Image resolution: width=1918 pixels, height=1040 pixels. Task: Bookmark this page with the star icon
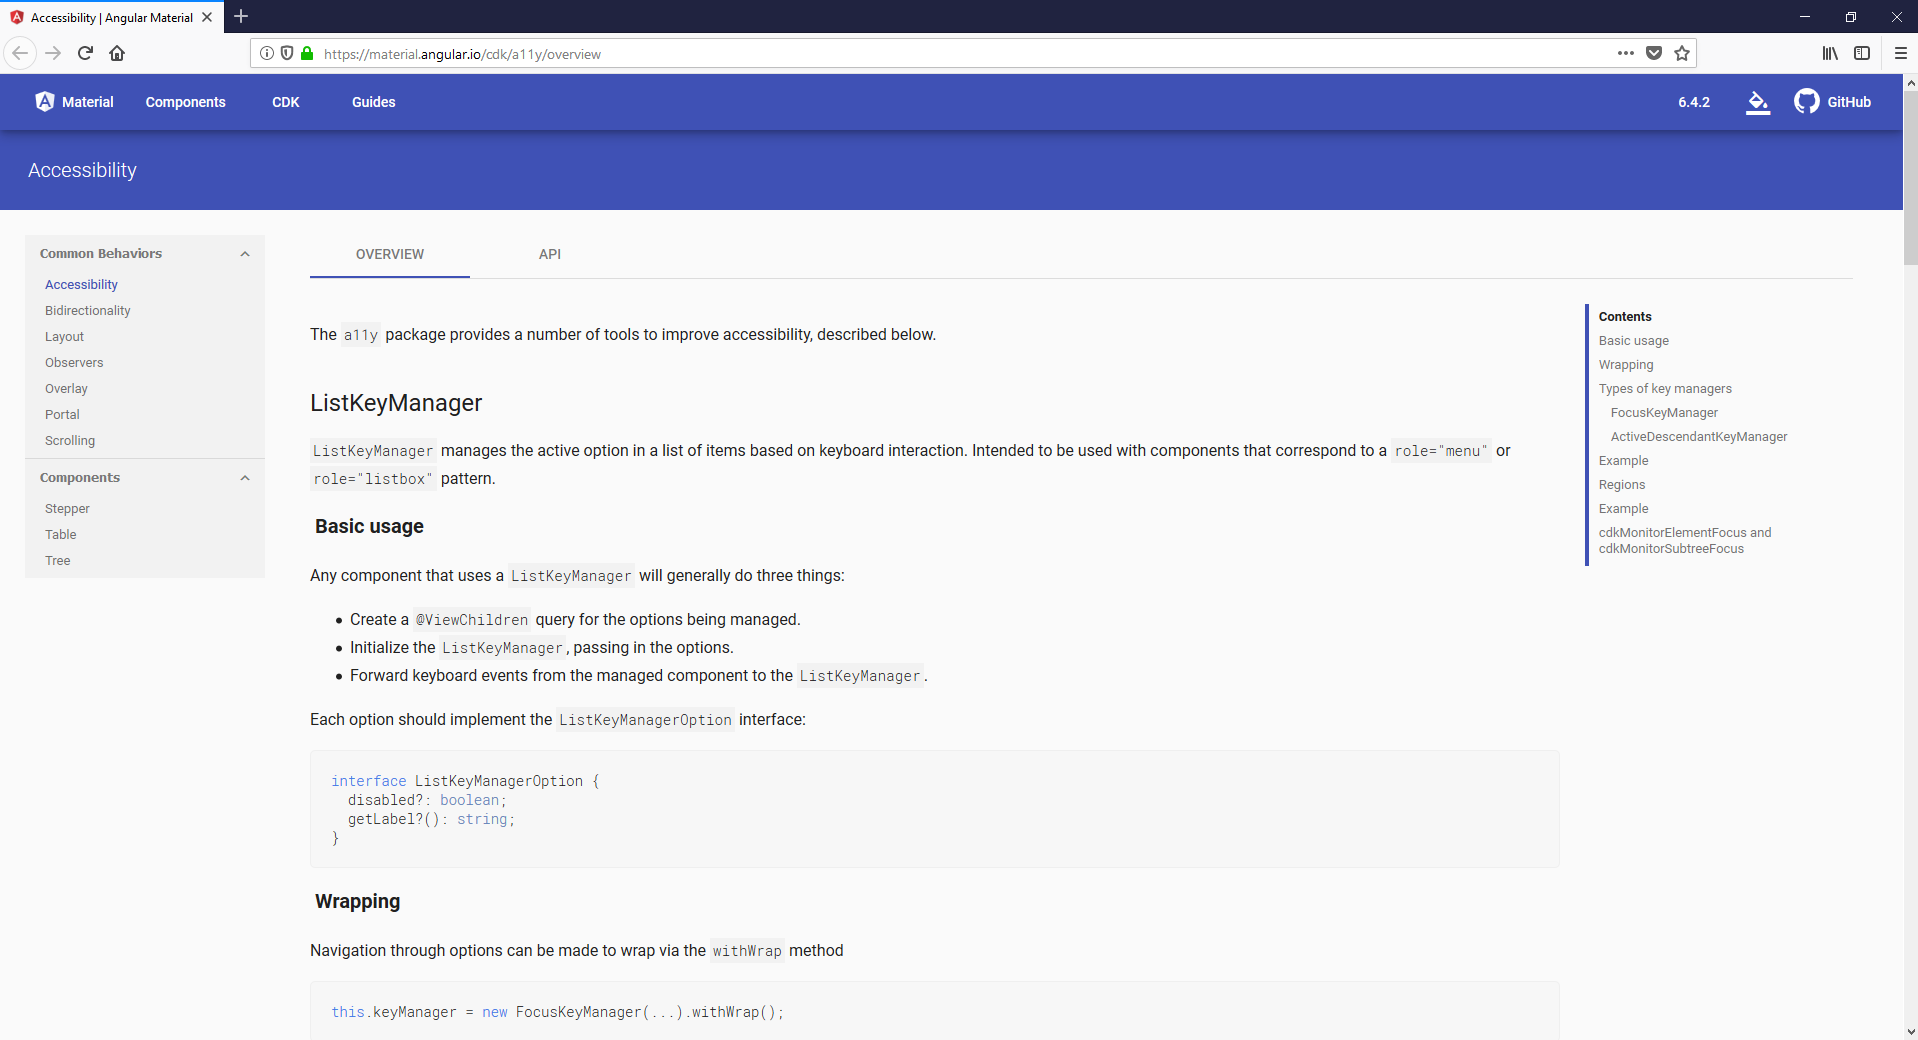(1682, 53)
